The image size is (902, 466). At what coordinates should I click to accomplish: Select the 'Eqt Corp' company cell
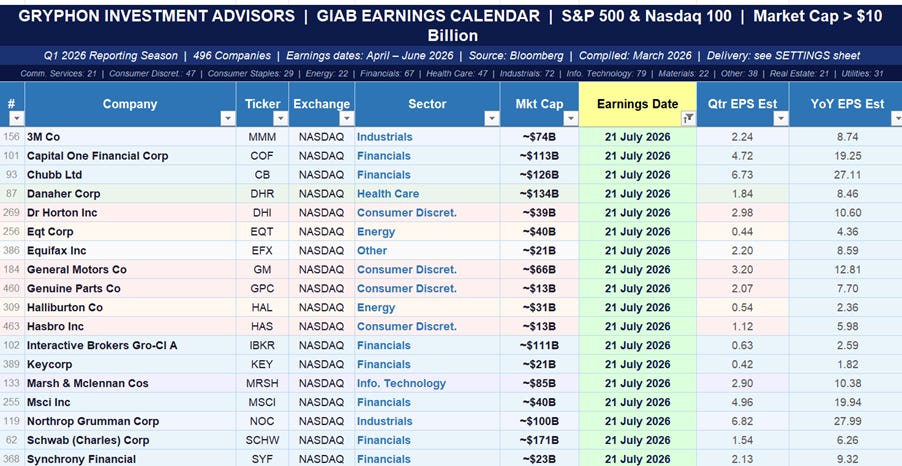(130, 232)
